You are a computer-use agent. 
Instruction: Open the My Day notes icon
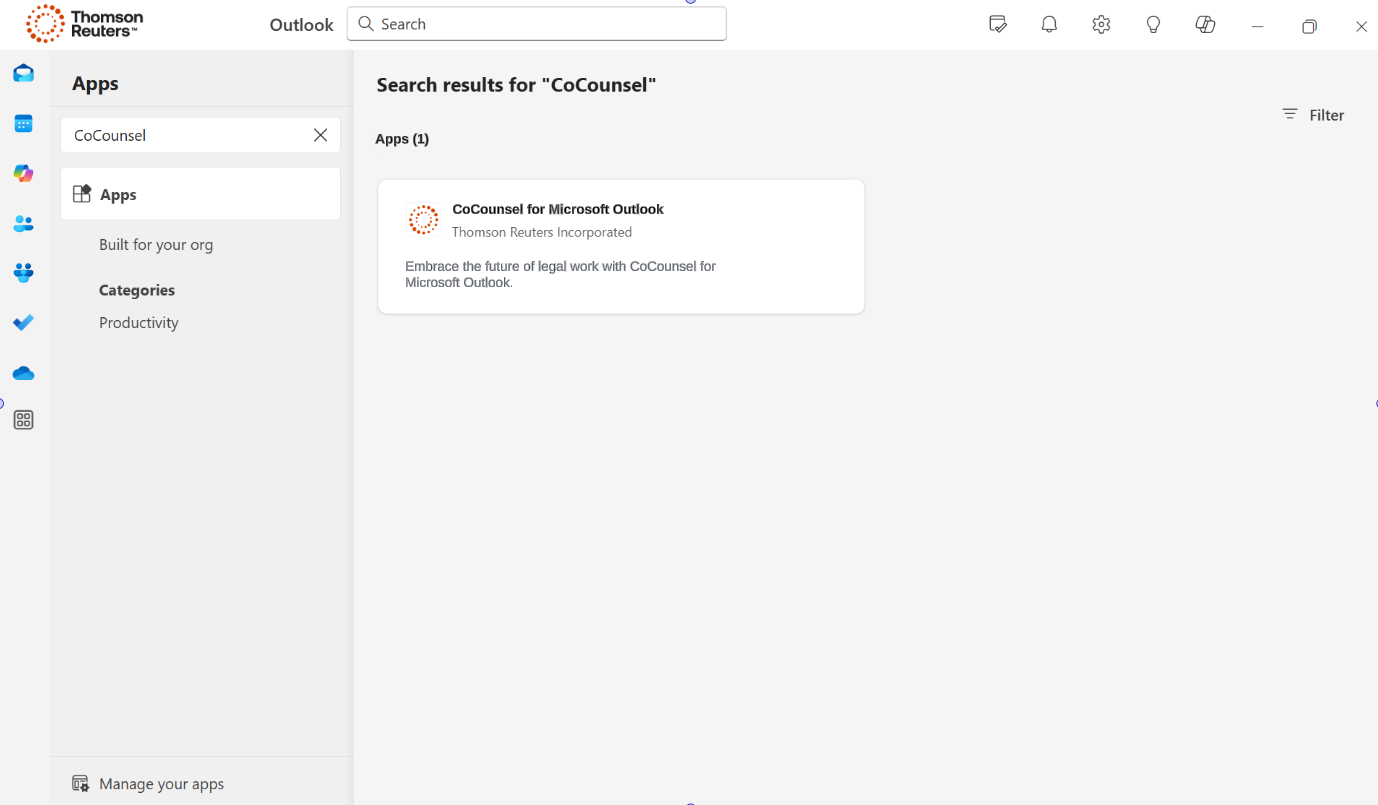coord(997,25)
